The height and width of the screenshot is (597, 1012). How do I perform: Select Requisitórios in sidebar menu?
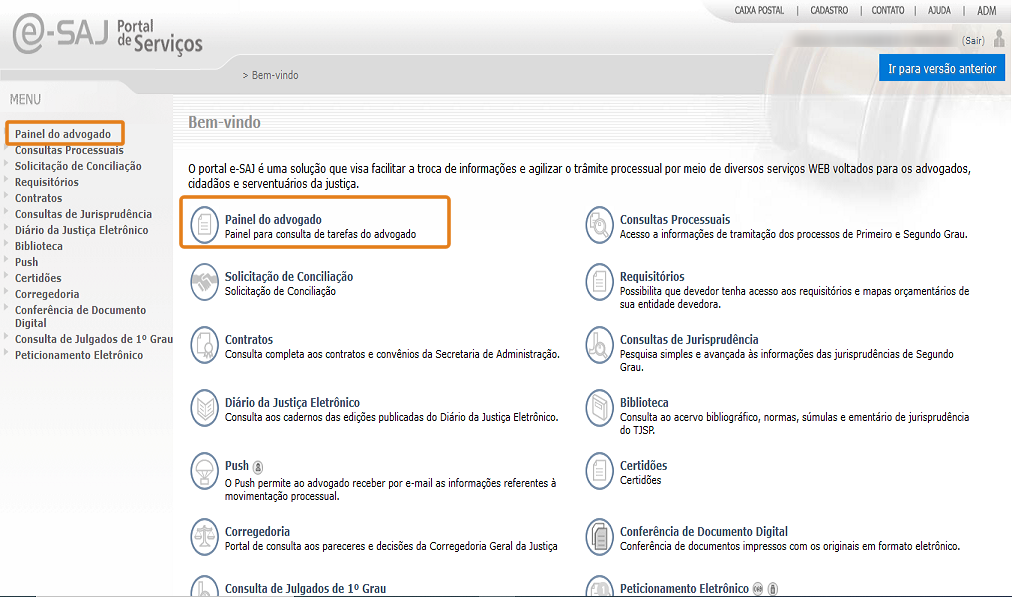coord(46,182)
